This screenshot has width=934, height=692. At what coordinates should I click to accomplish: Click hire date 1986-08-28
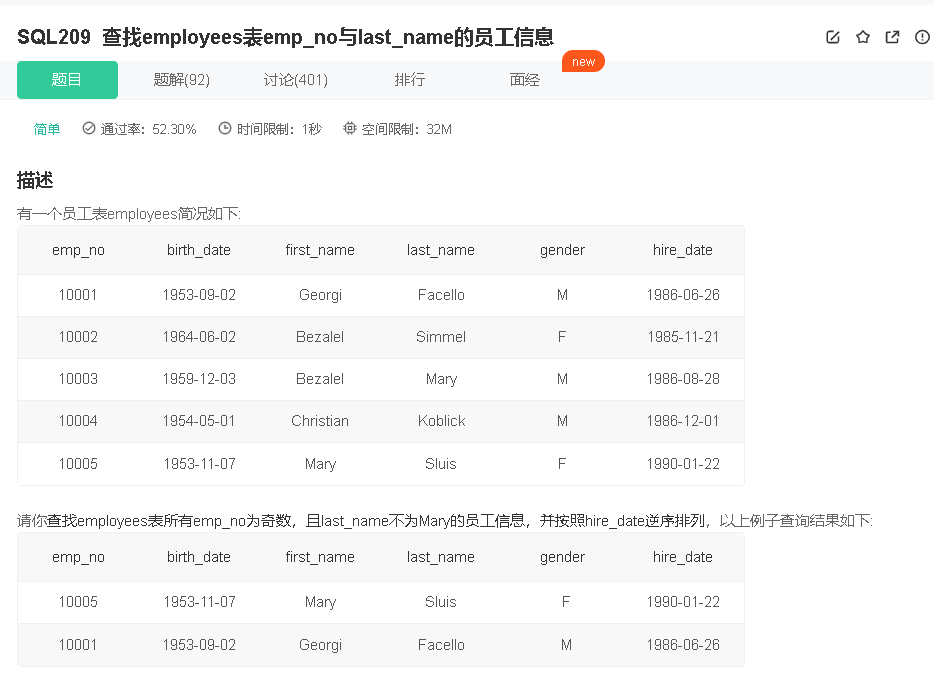pos(683,379)
